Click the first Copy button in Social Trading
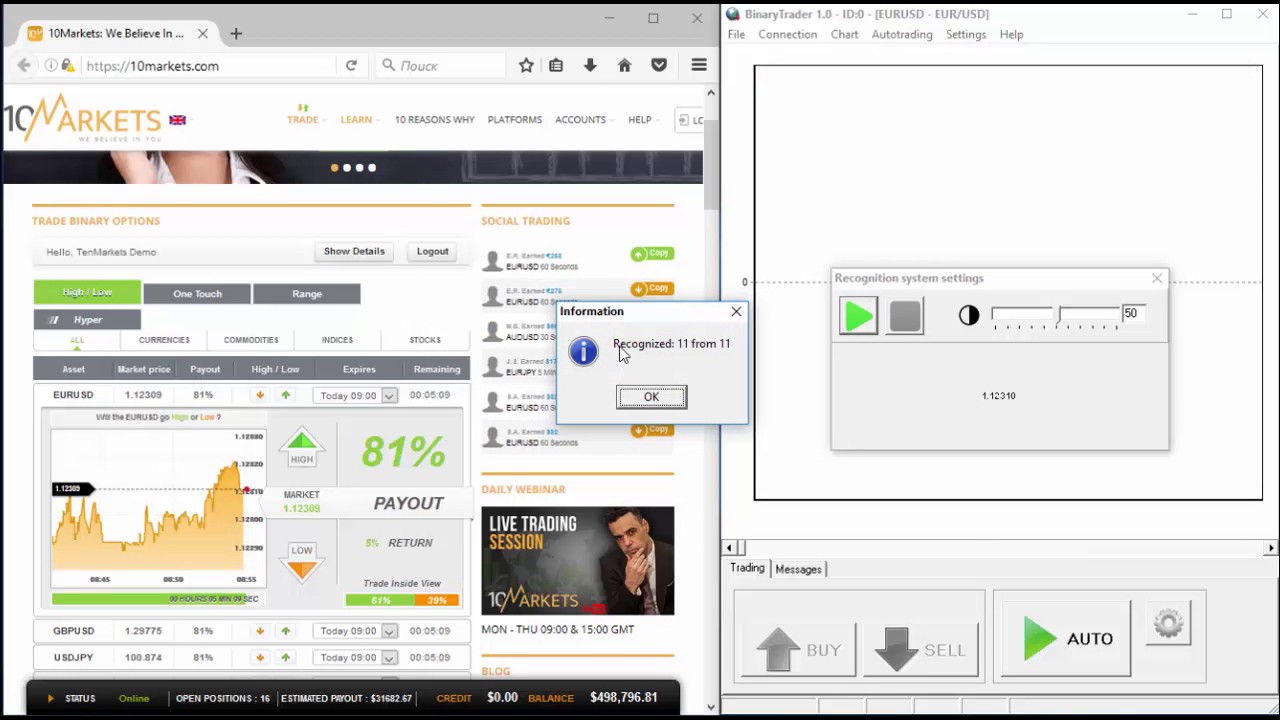This screenshot has height=720, width=1280. (652, 254)
